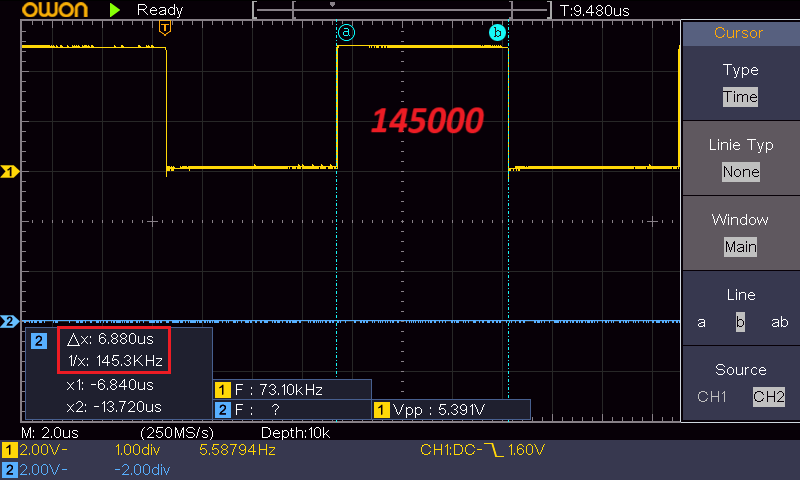Click the yellow channel 1 frequency badge
Image resolution: width=800 pixels, height=480 pixels.
pyautogui.click(x=222, y=390)
